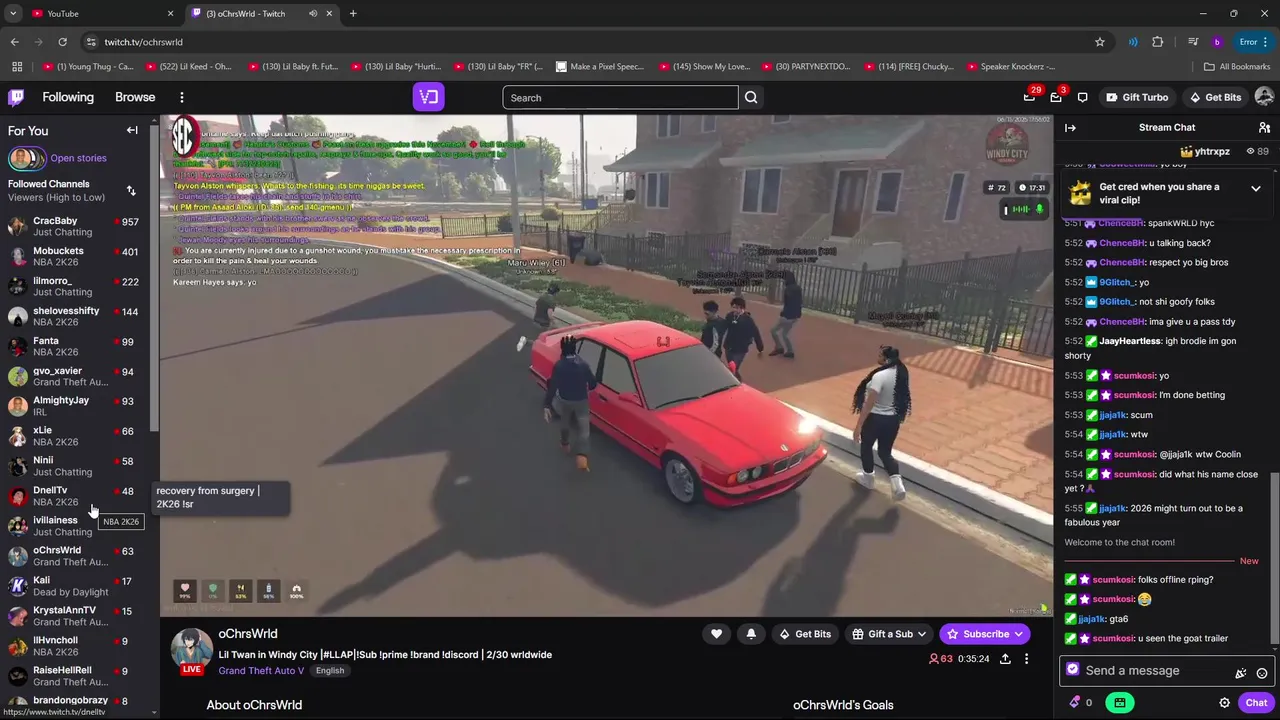Open chat settings gear

[1224, 702]
